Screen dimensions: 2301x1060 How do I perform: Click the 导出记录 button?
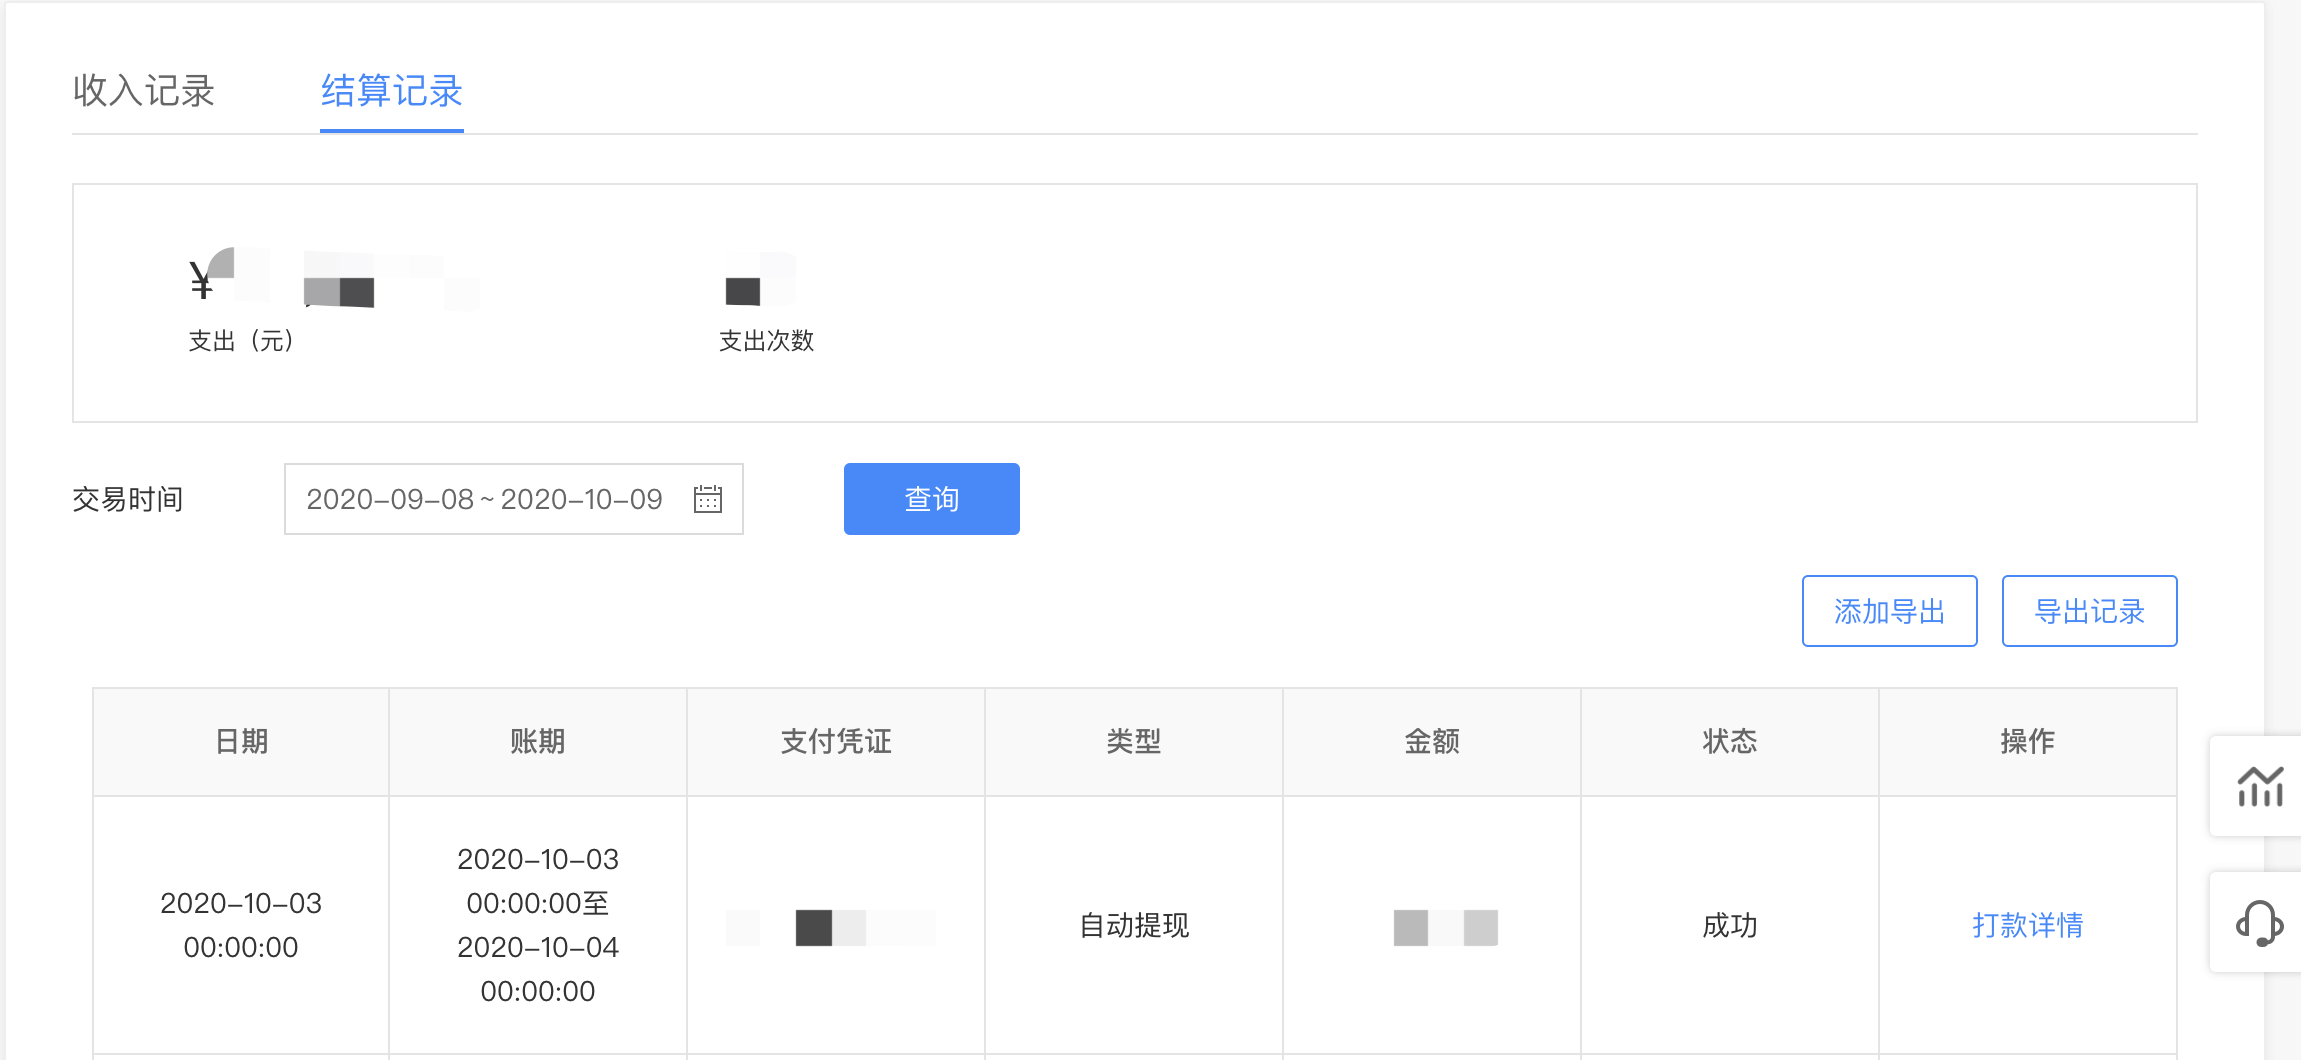2090,611
